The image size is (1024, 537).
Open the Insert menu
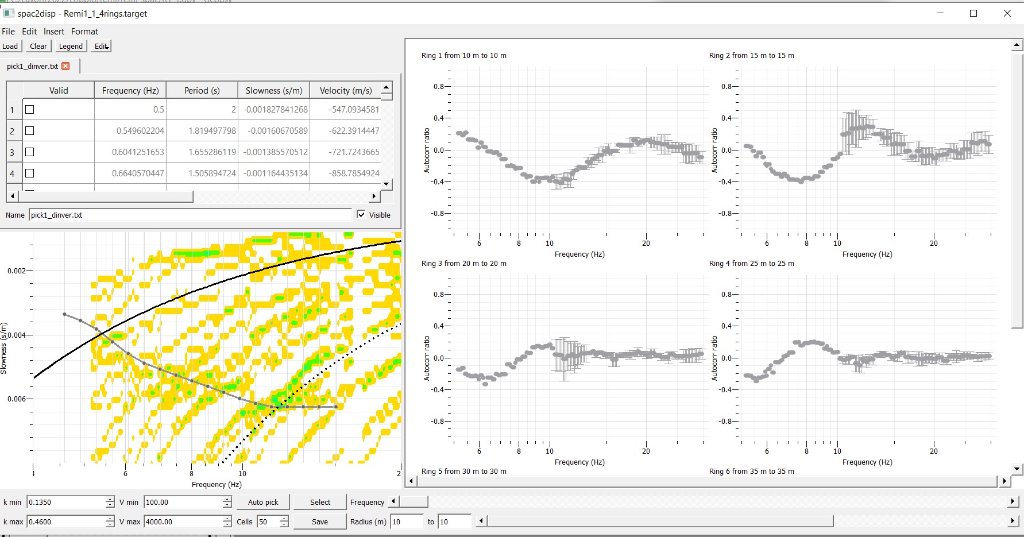point(53,32)
